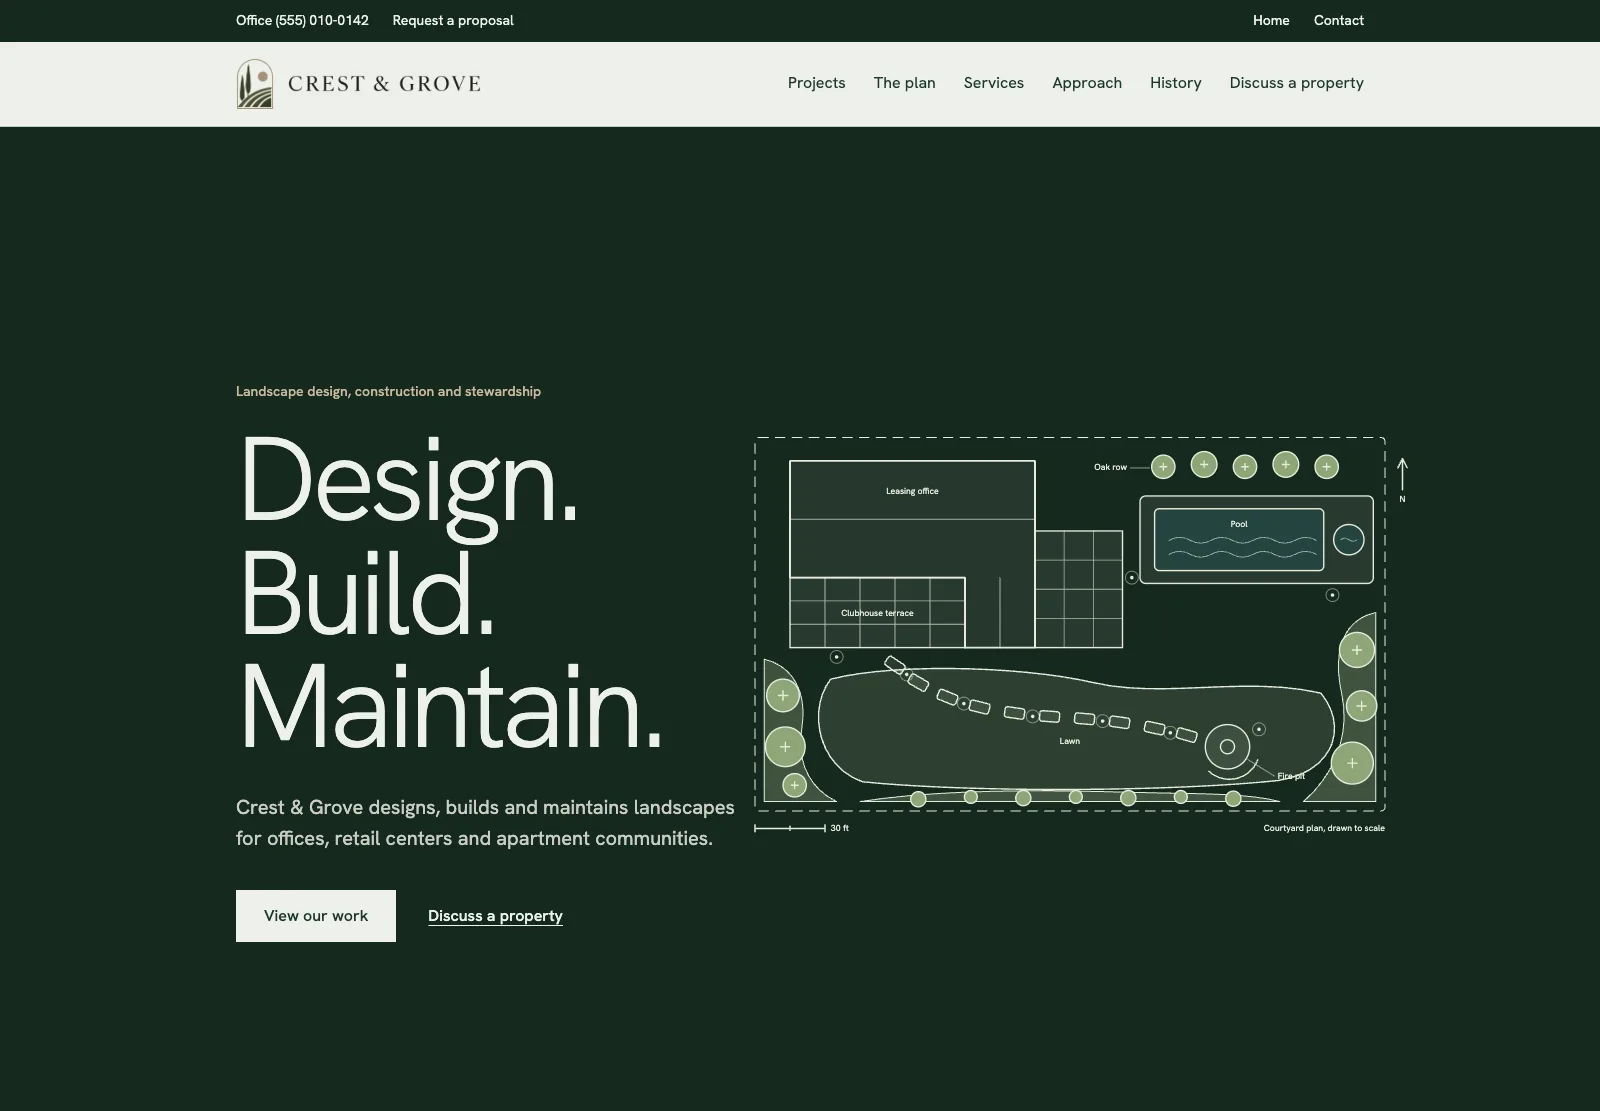This screenshot has width=1600, height=1111.
Task: Navigate to The plan section
Action: click(904, 83)
